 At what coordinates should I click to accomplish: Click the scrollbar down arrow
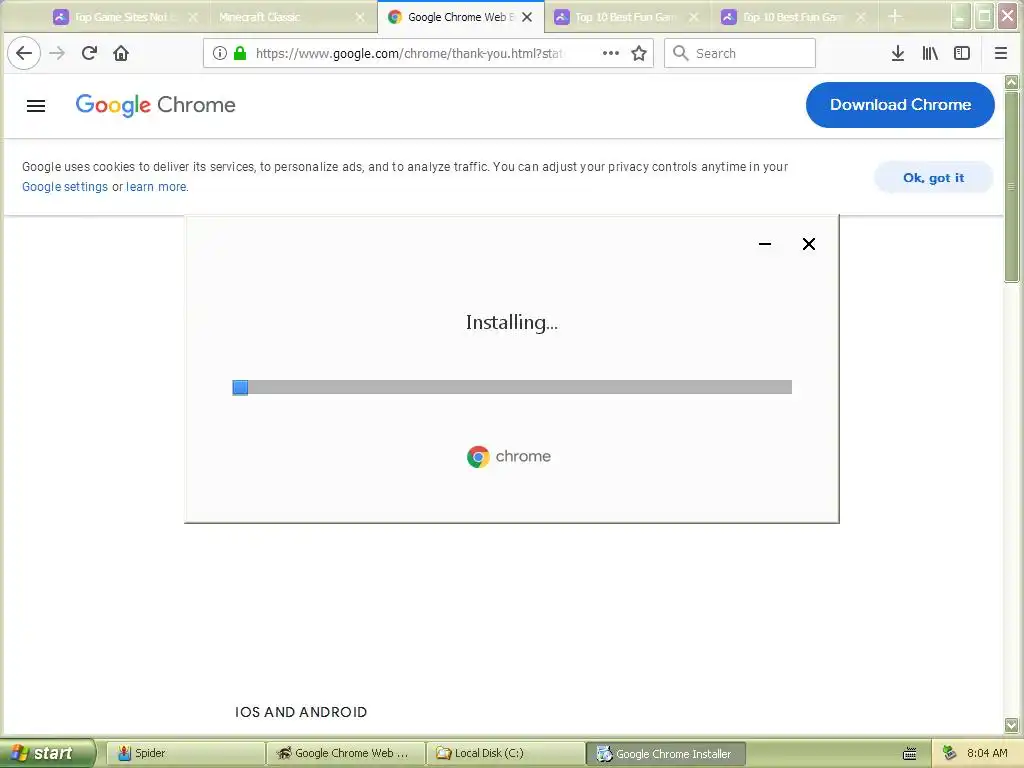tap(1012, 725)
